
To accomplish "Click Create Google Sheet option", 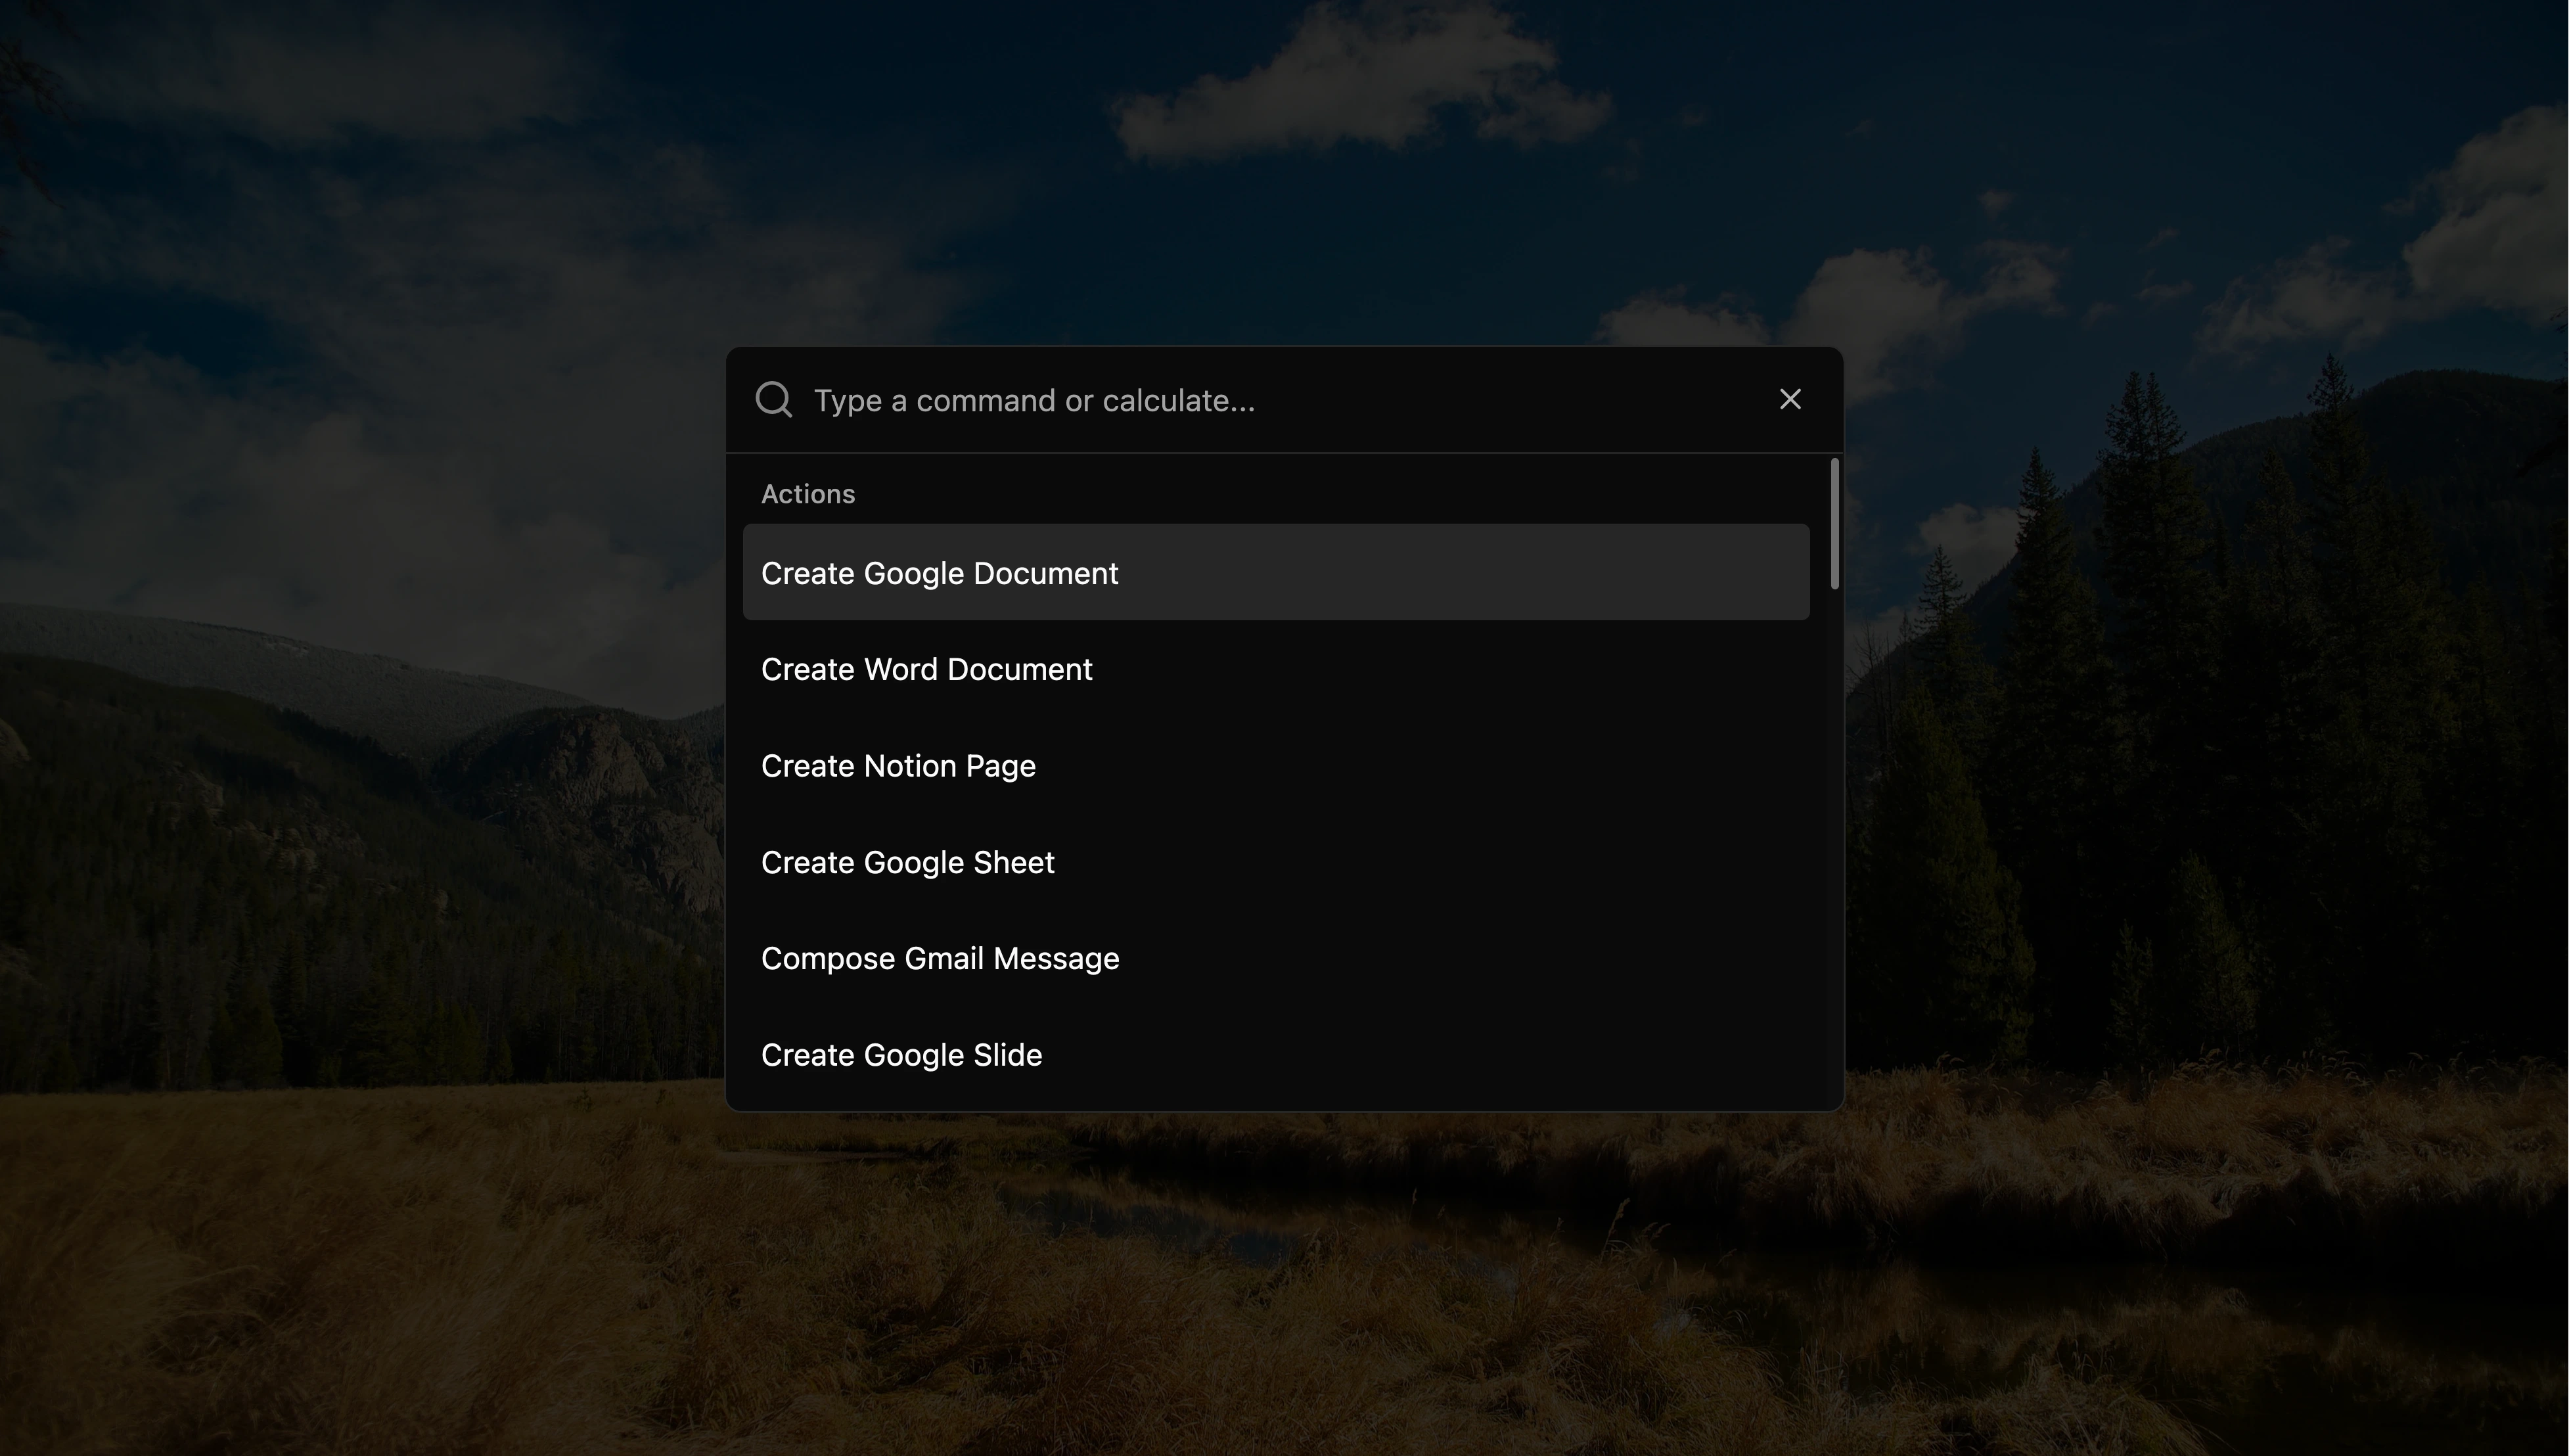I will point(907,861).
